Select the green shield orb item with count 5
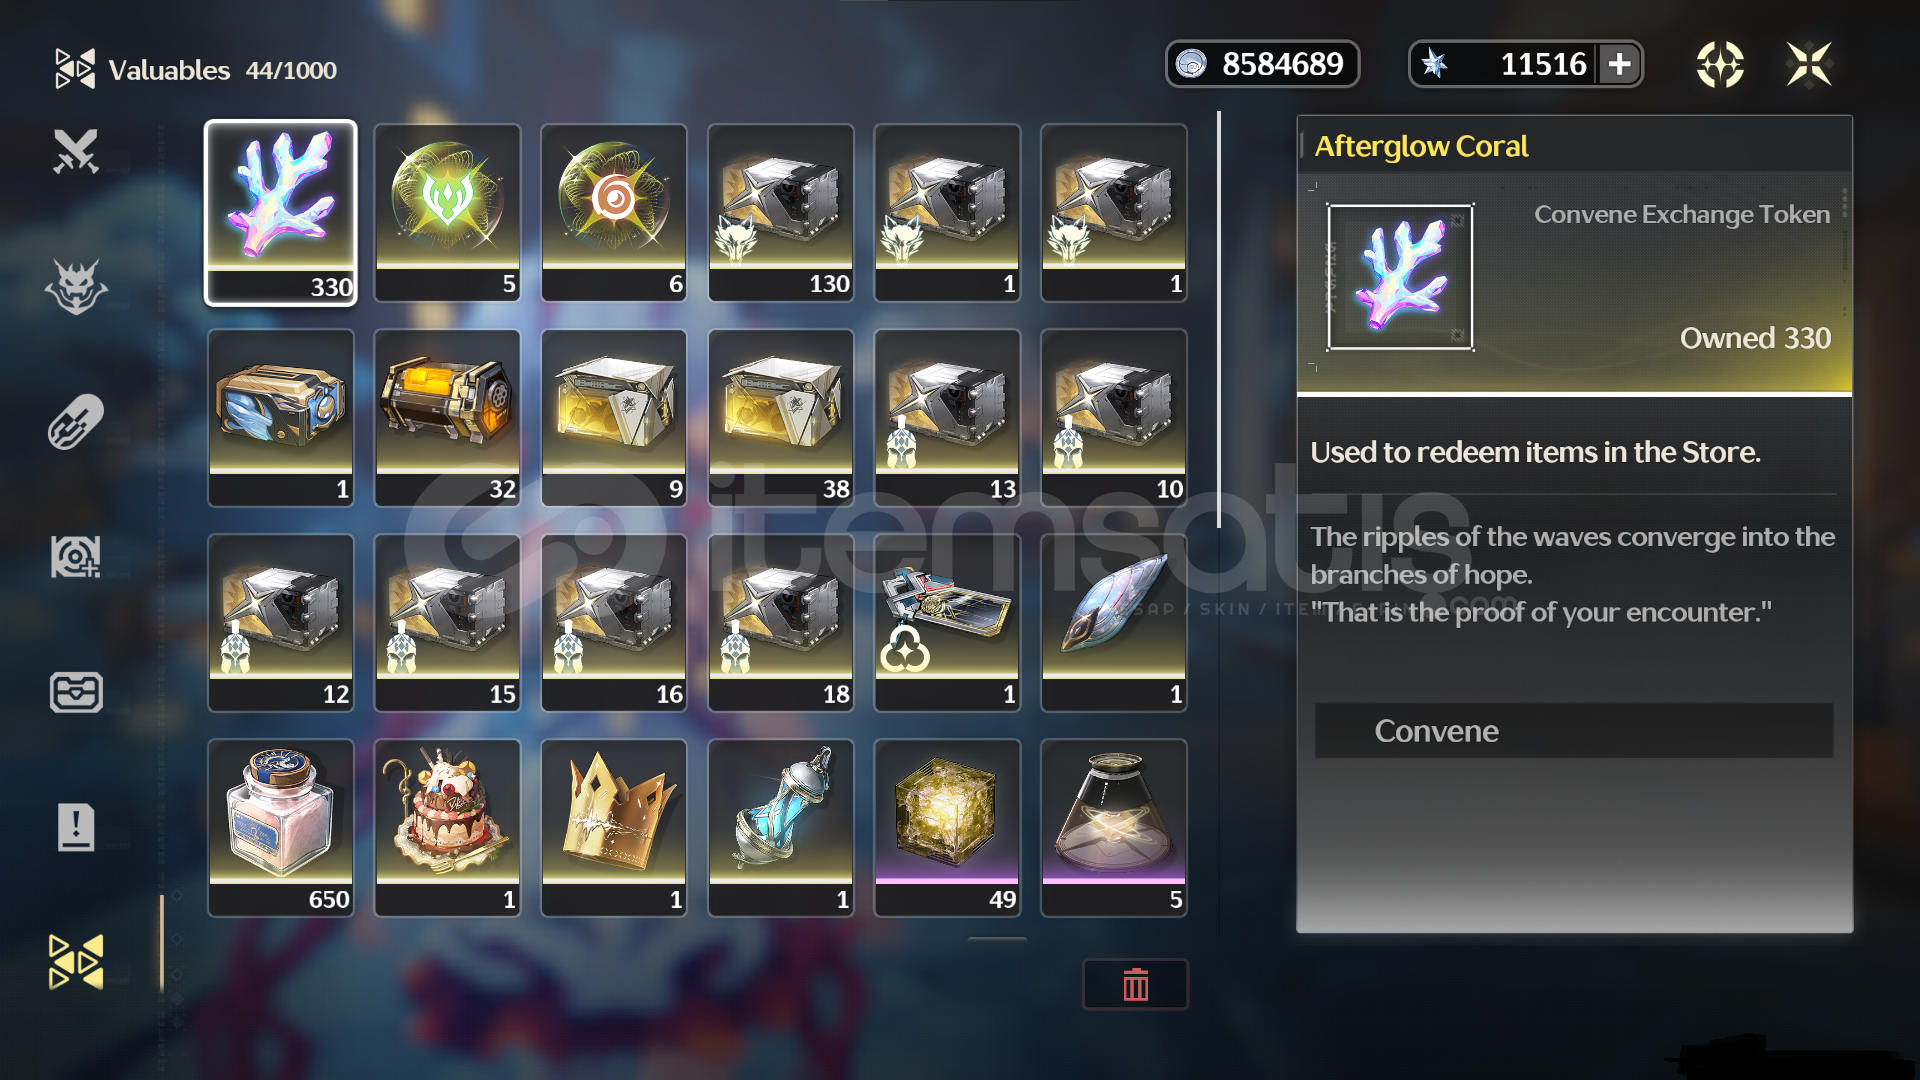 point(447,213)
